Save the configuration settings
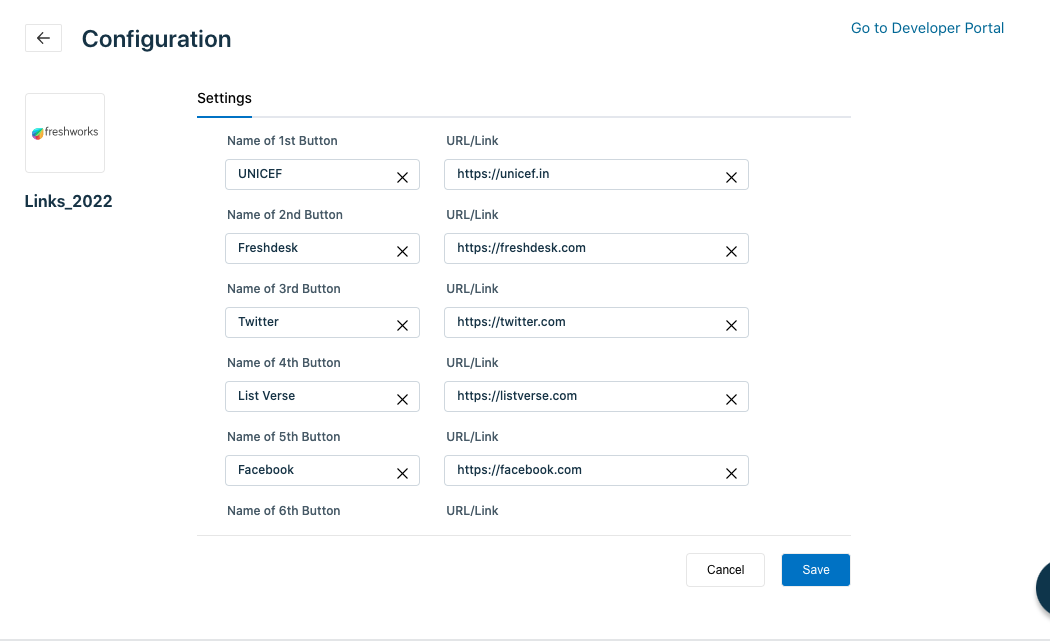Screen dimensions: 1050x641 click(x=816, y=570)
